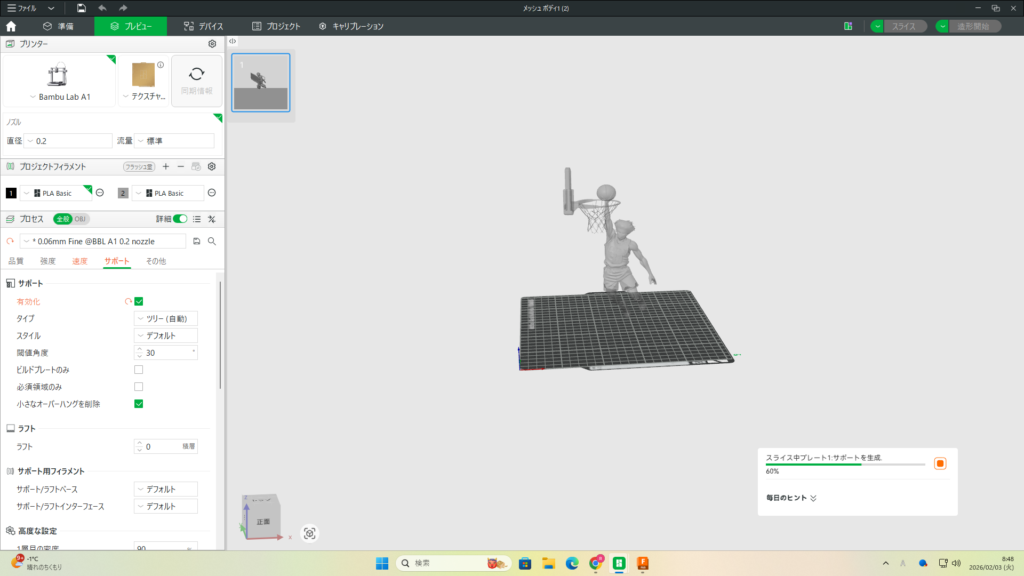
Task: Click the Home icon in top bar
Action: [11, 26]
